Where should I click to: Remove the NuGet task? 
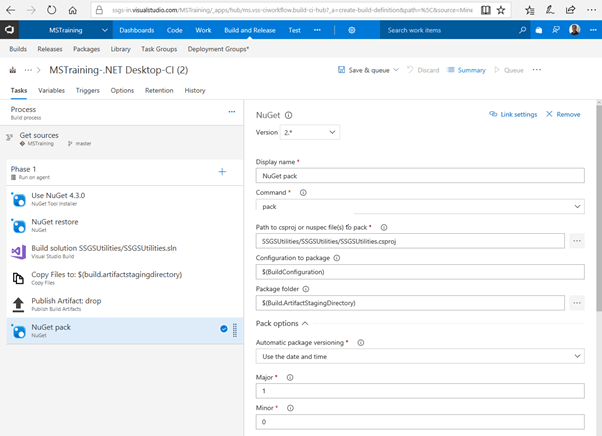pos(563,114)
